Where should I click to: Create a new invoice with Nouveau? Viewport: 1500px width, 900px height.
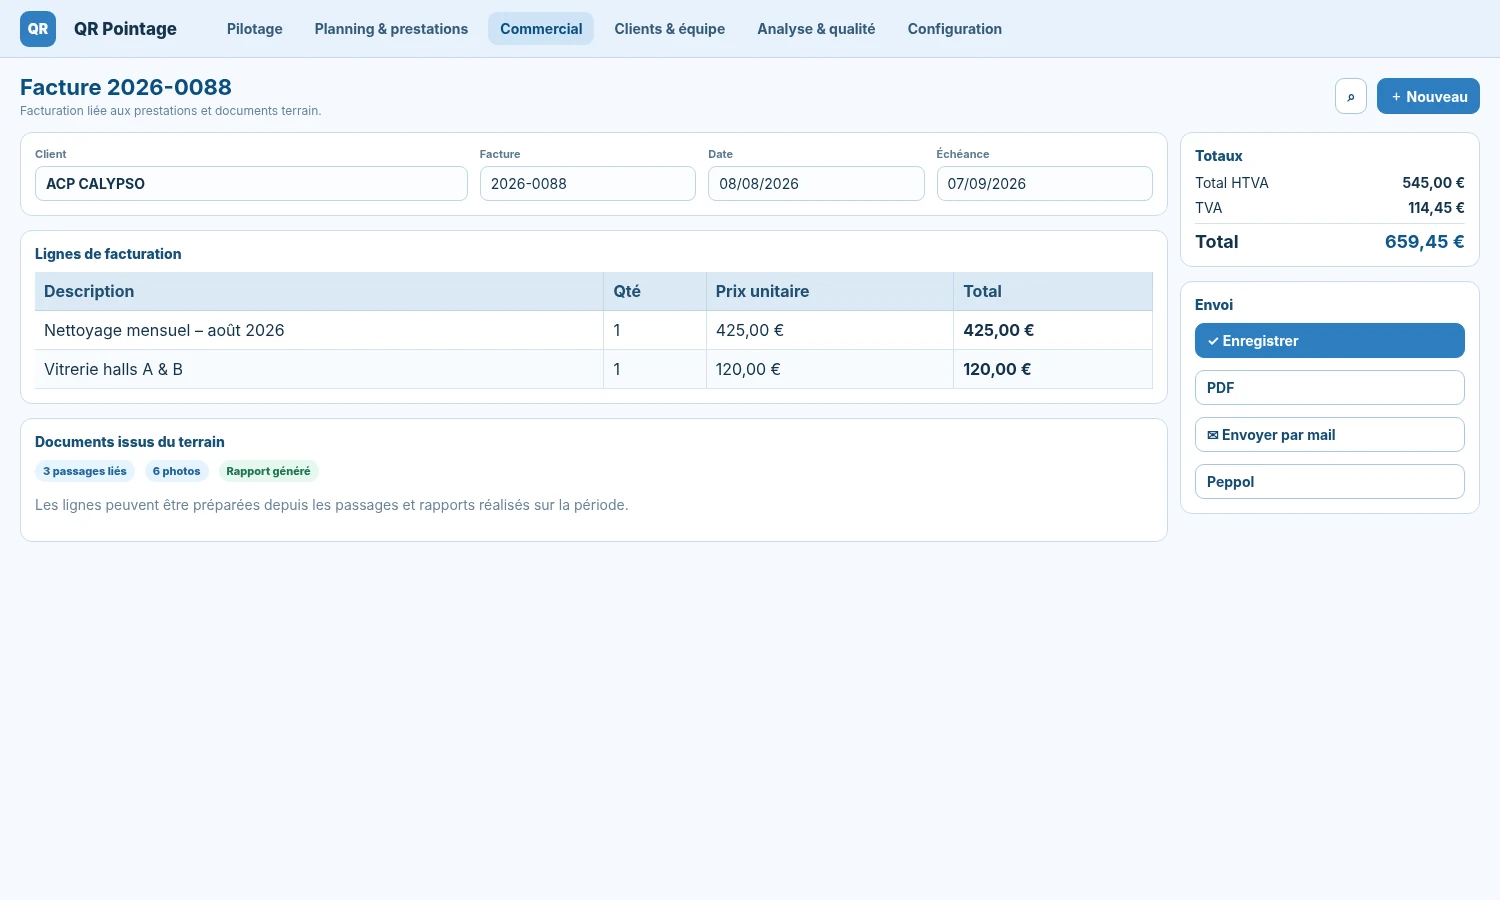point(1428,96)
